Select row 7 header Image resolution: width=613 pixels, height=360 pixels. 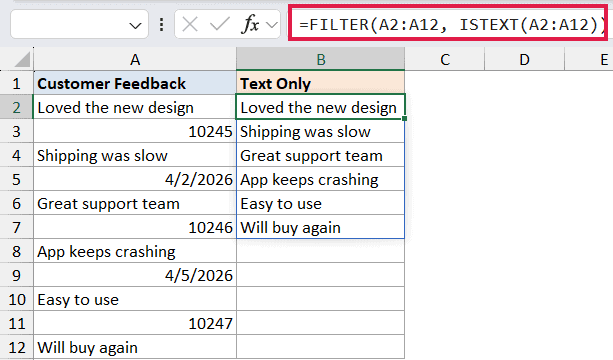point(16,227)
